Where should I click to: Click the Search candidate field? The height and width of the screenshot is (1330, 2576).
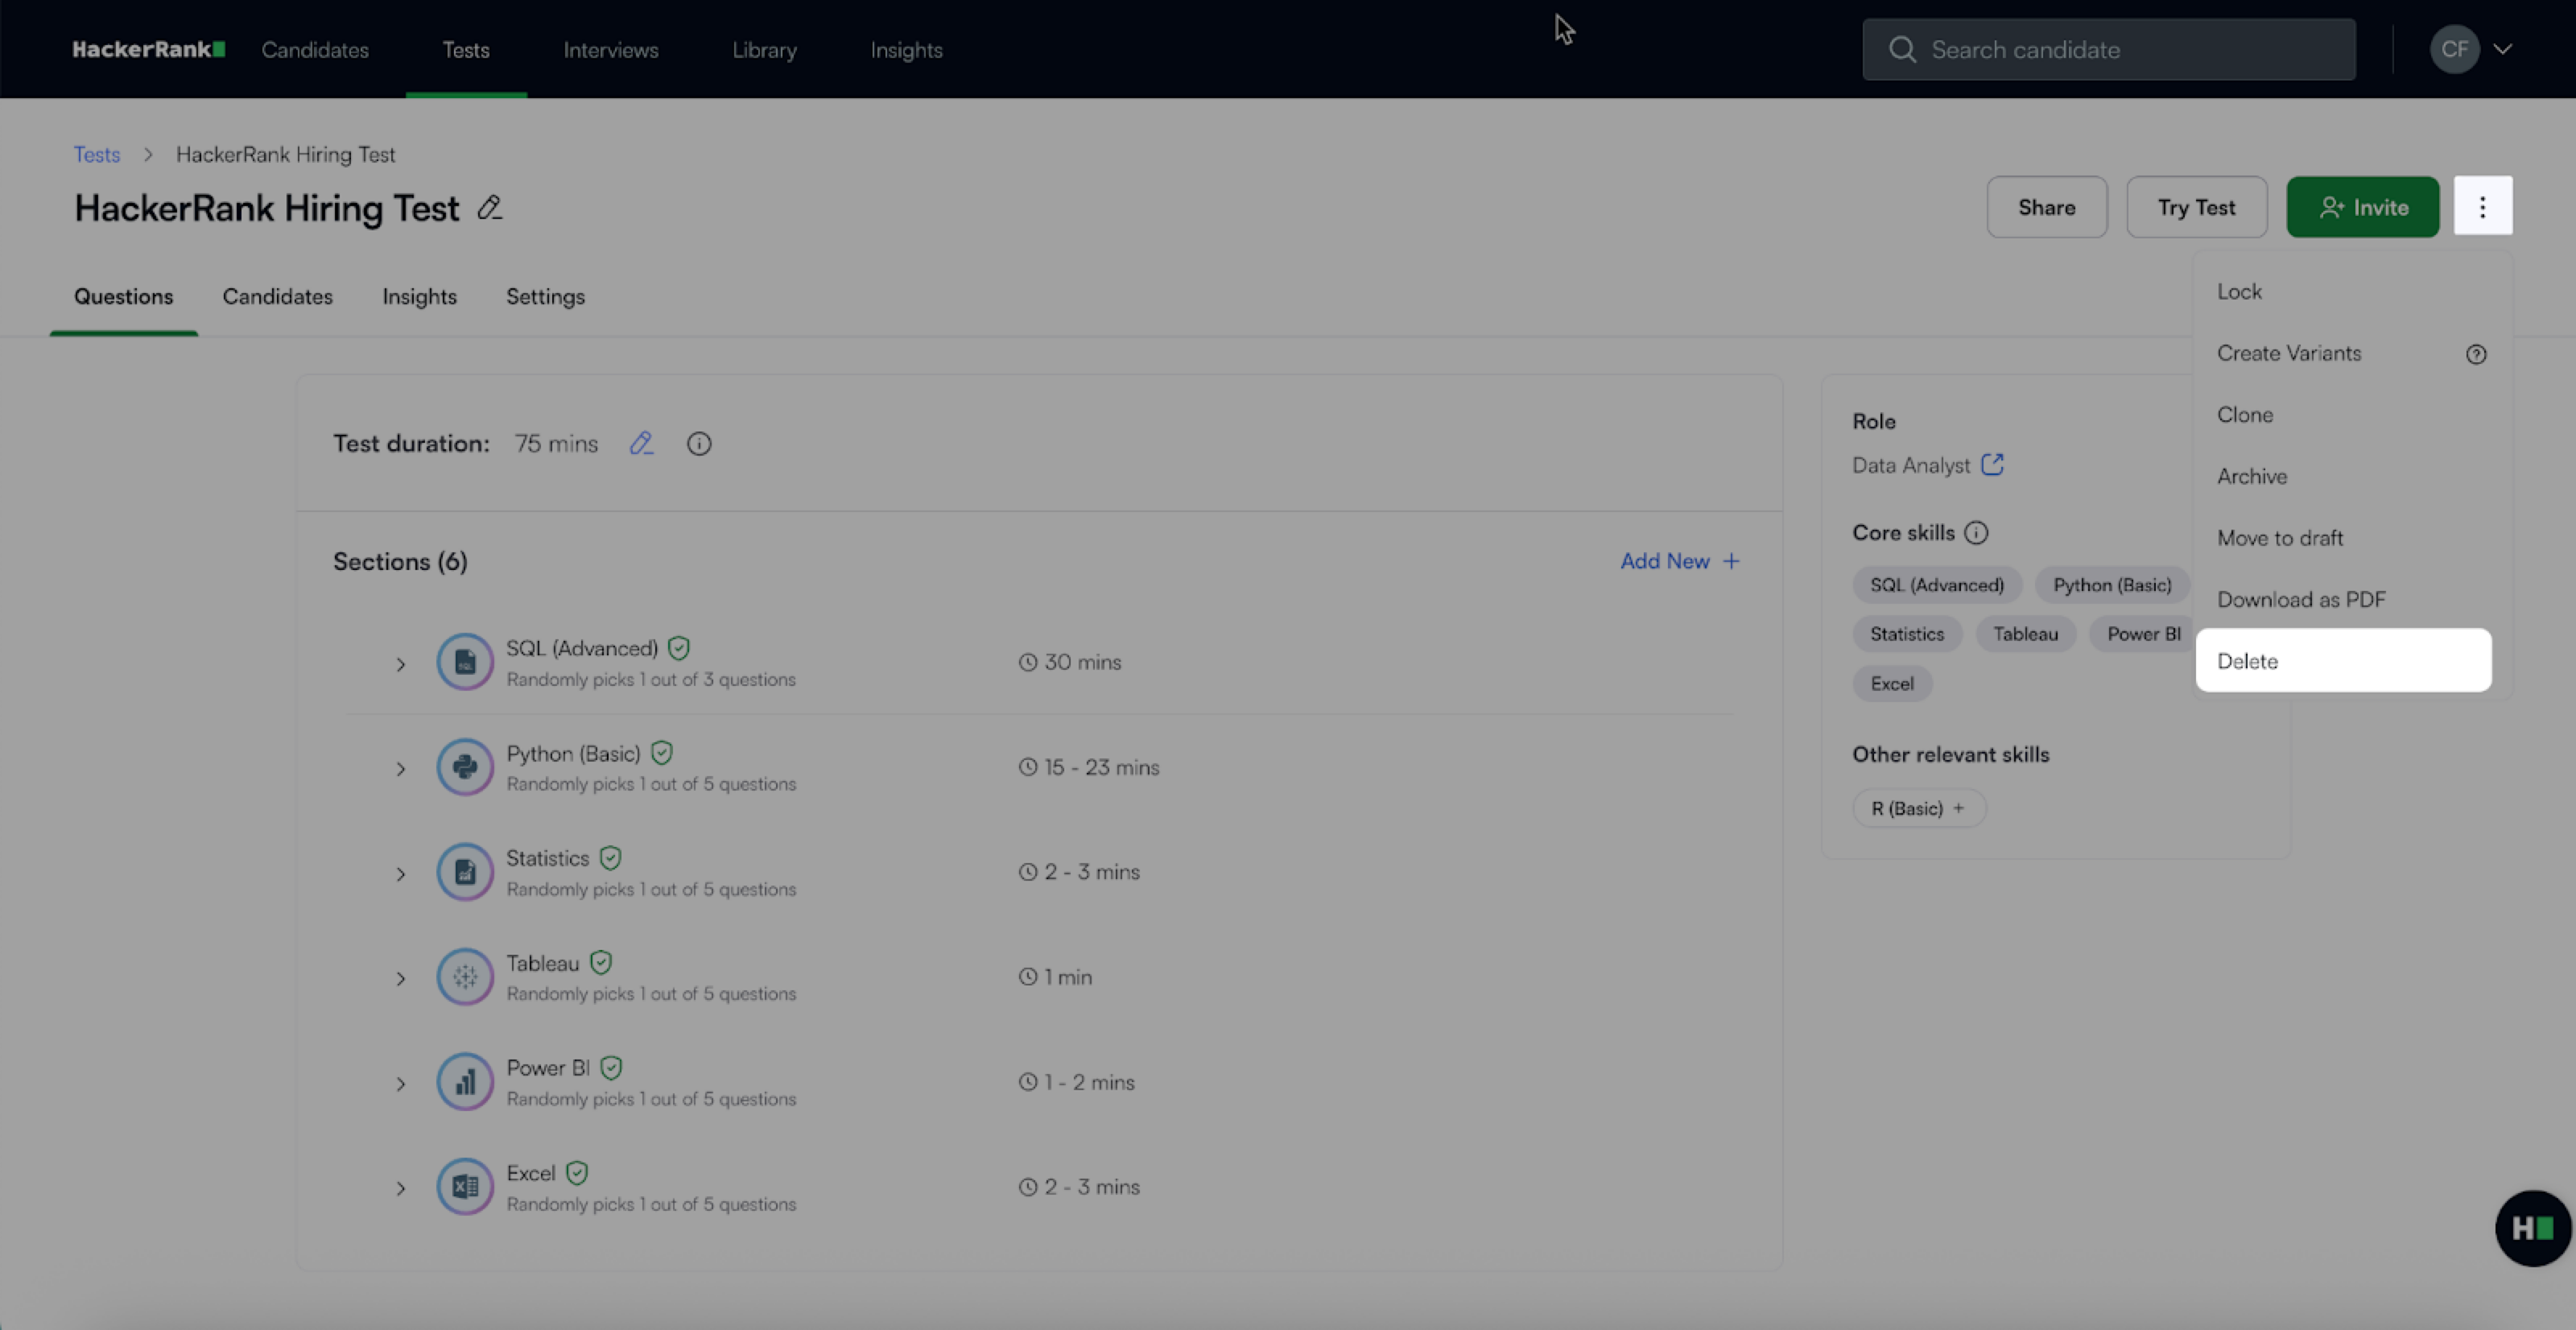(2108, 50)
